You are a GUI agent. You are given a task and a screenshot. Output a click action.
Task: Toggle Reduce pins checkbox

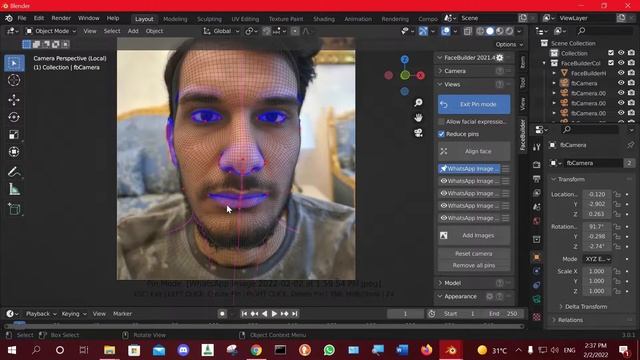(441, 134)
